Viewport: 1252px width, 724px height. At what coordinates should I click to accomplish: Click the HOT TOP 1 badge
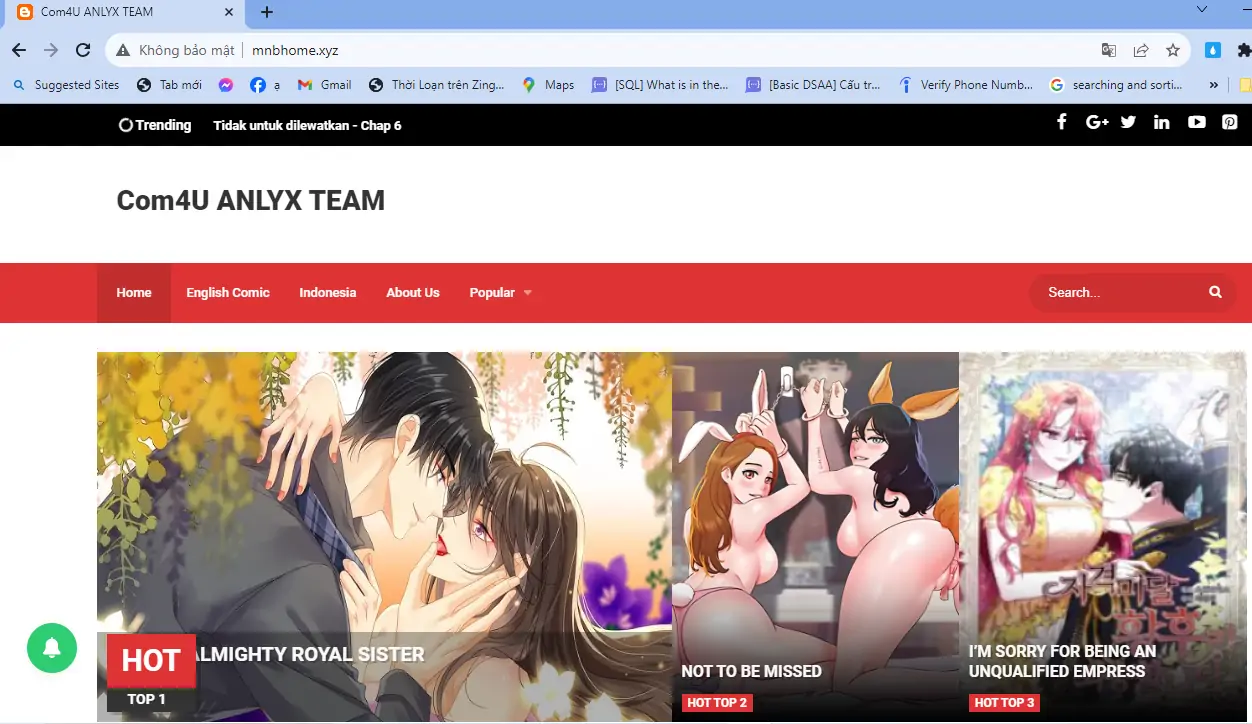tap(151, 672)
